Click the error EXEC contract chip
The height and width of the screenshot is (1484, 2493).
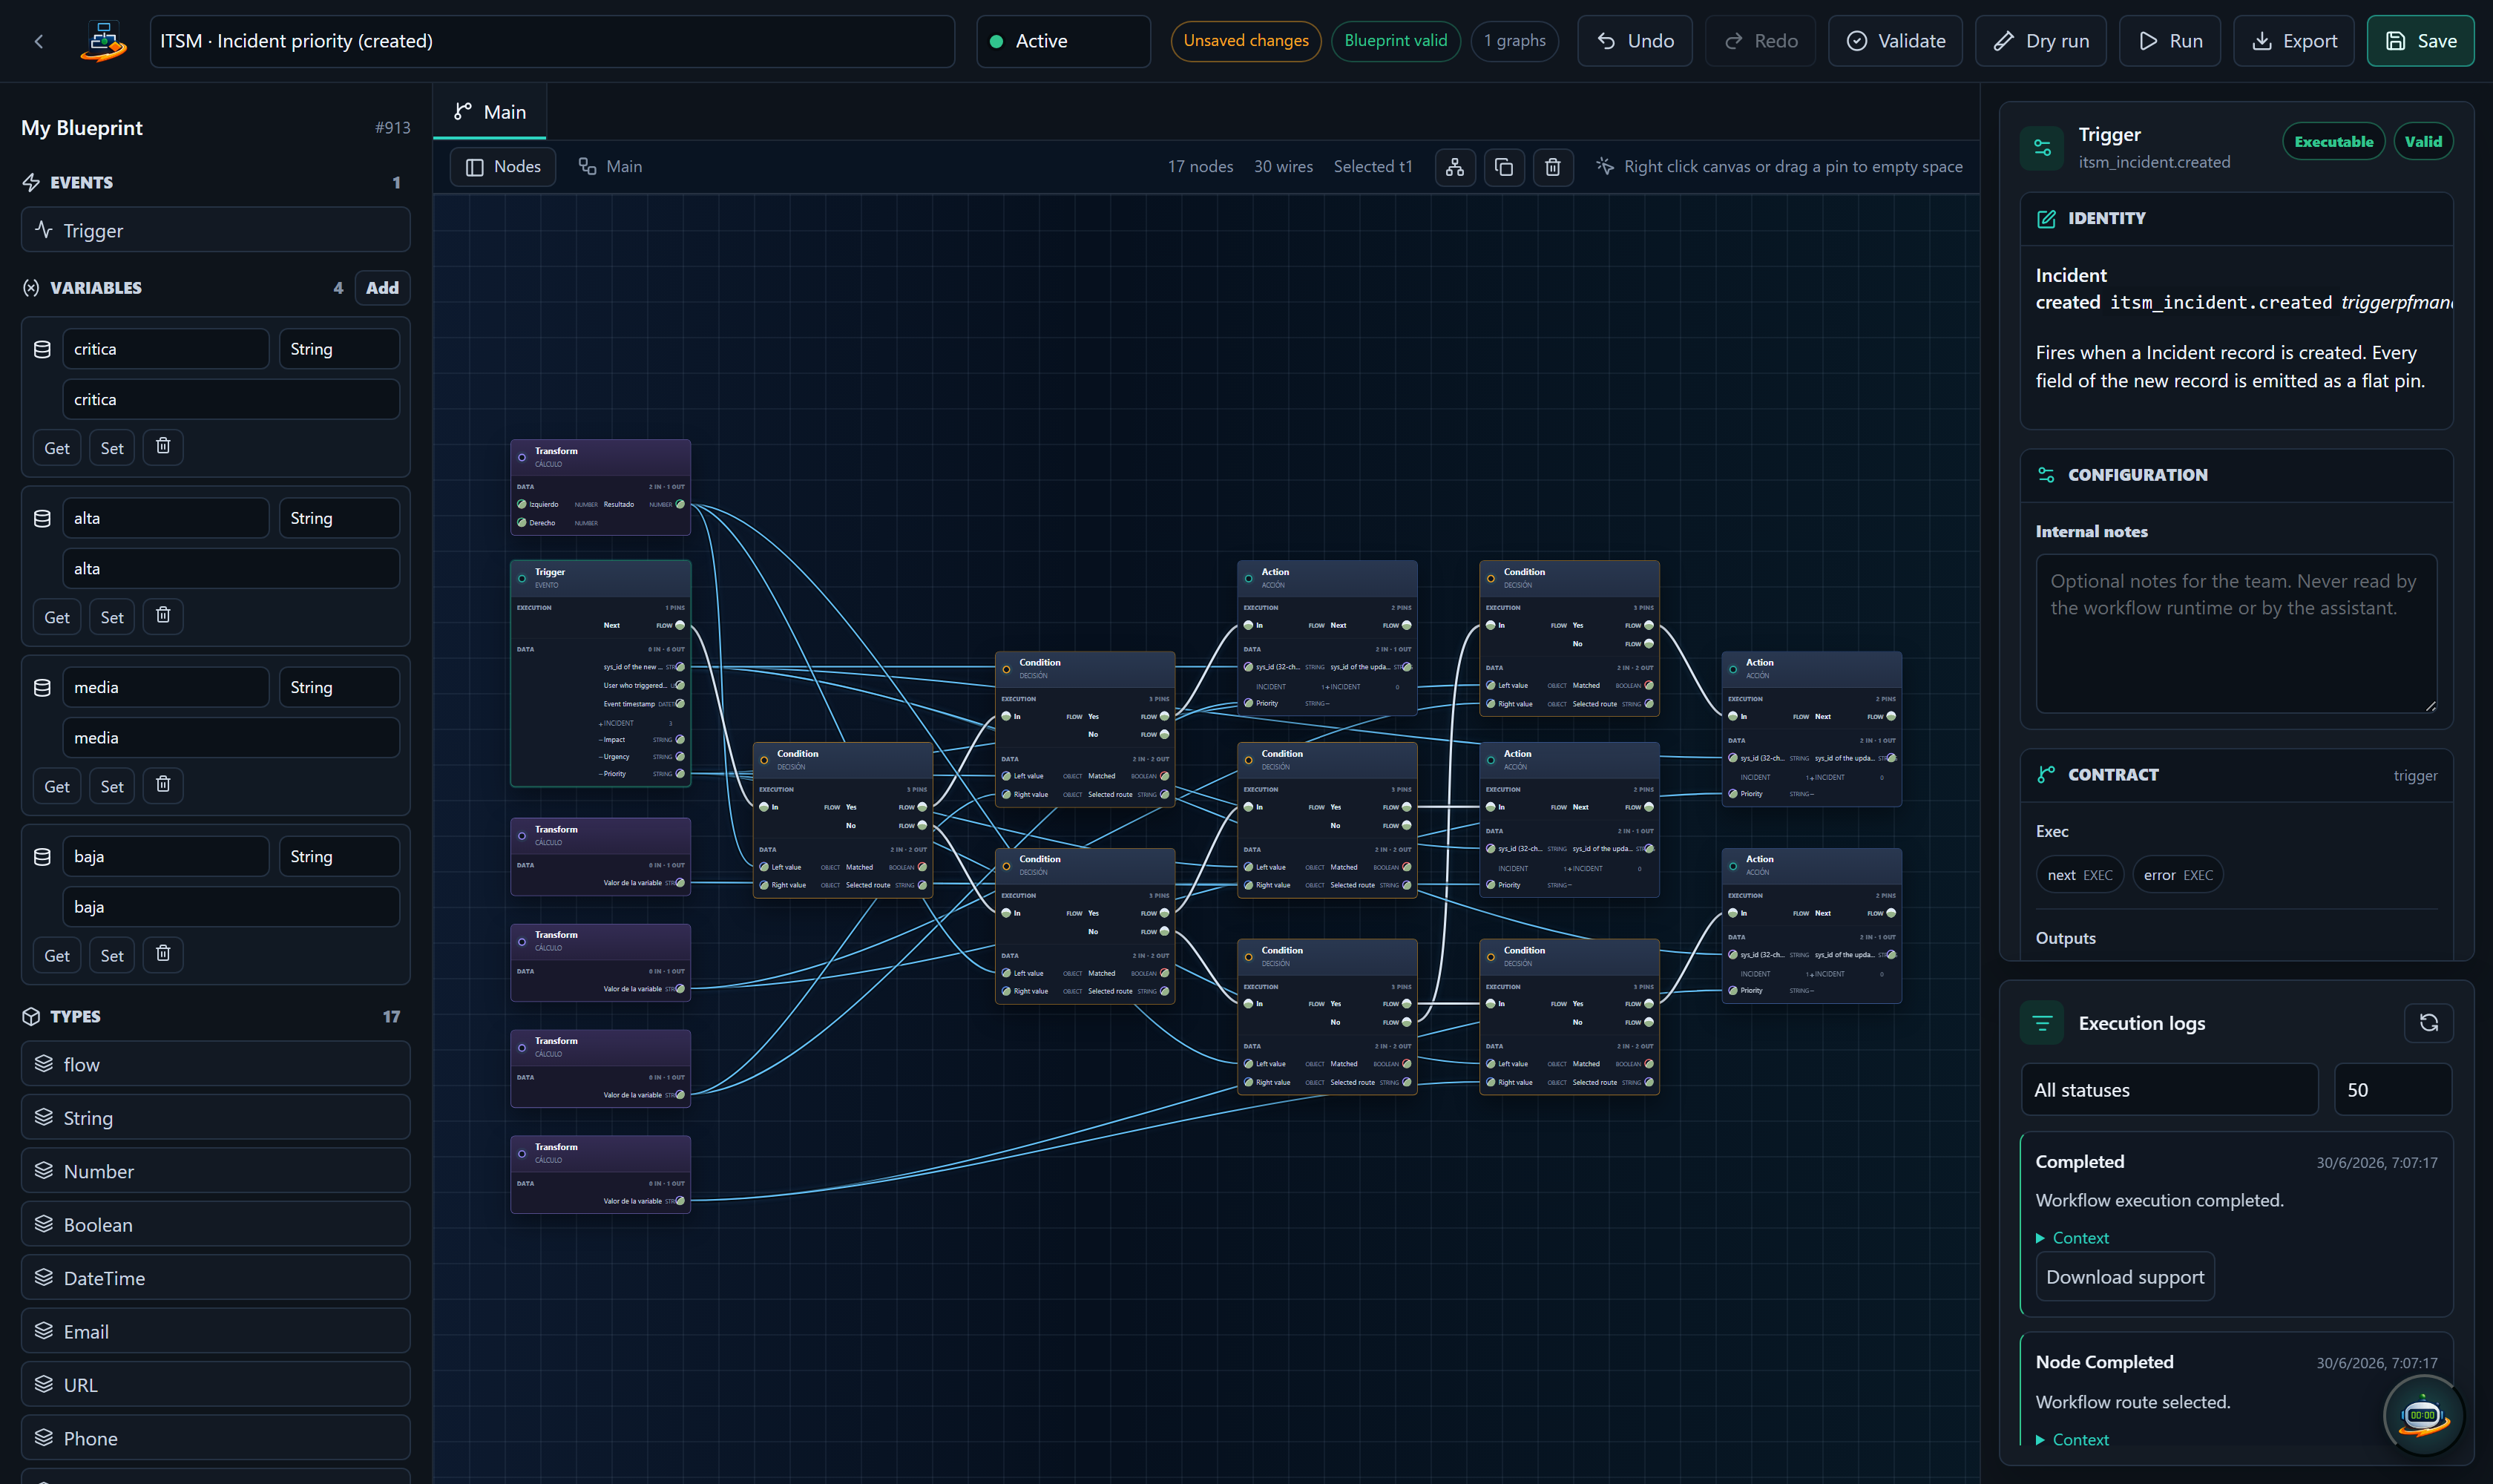[x=2178, y=875]
